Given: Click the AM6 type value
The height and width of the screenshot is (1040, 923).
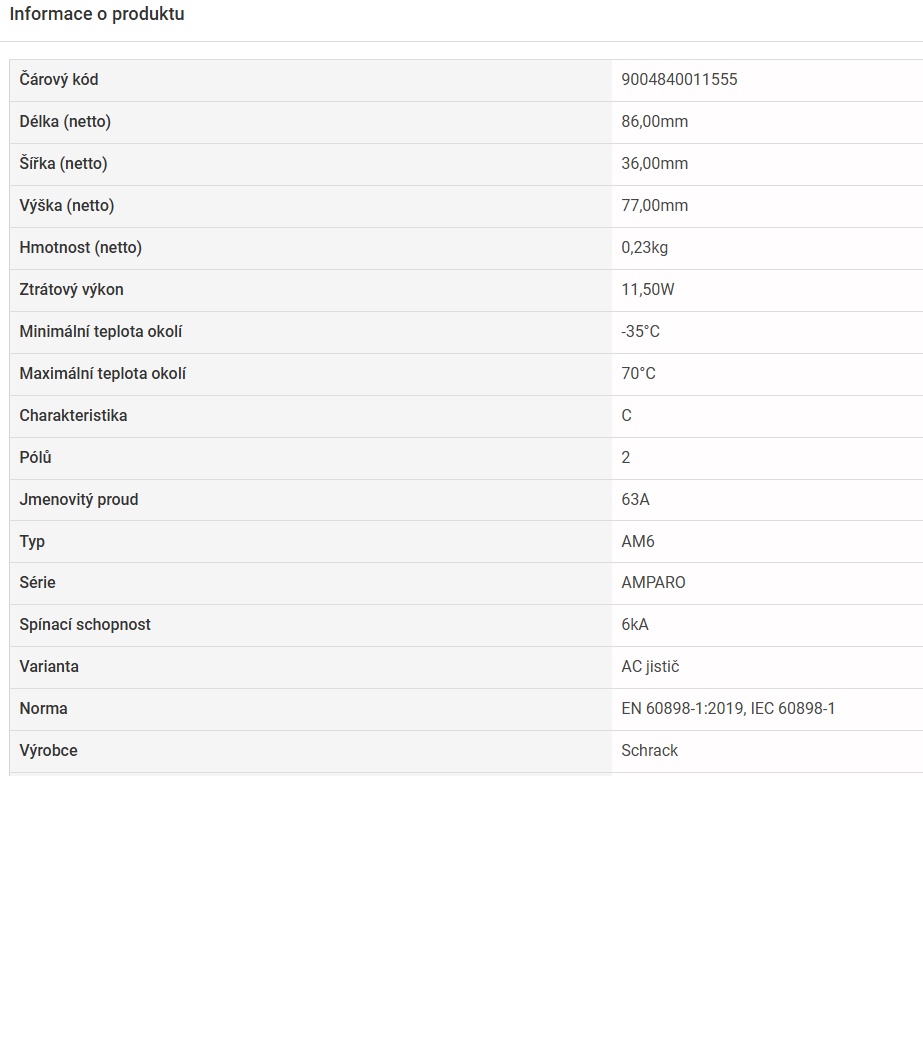Looking at the screenshot, I should click(638, 542).
